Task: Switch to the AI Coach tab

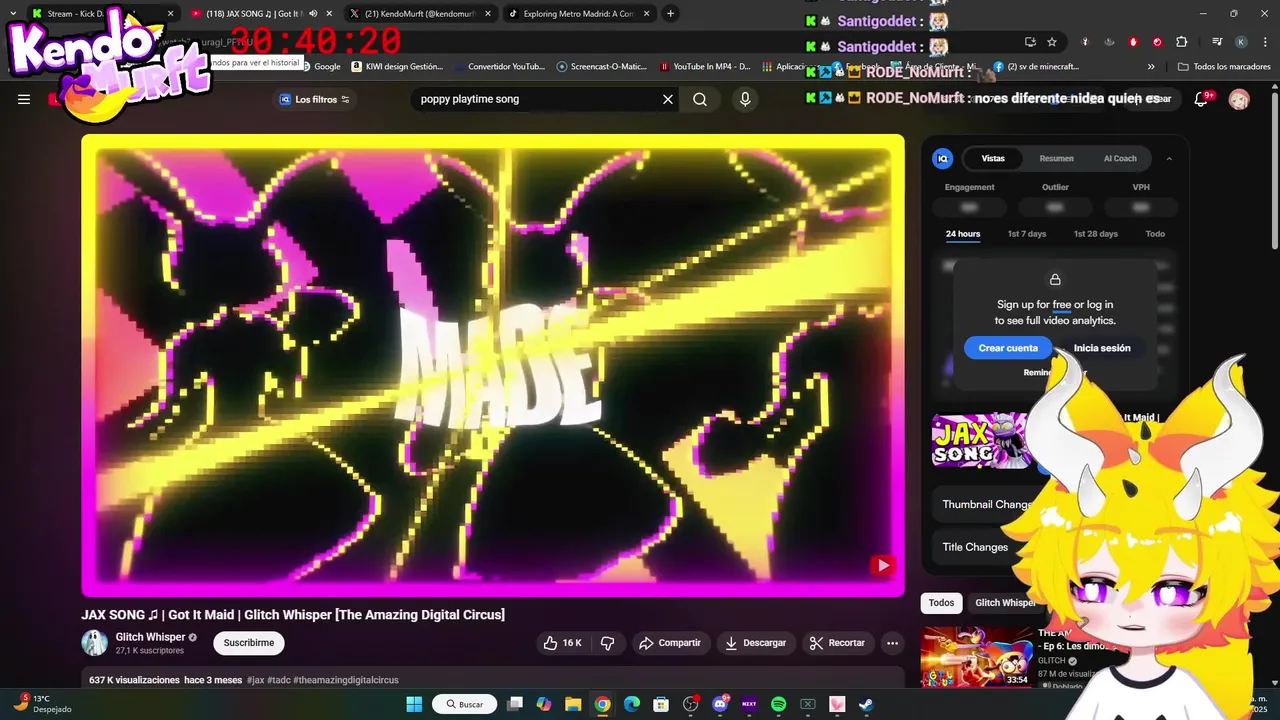Action: [x=1120, y=158]
